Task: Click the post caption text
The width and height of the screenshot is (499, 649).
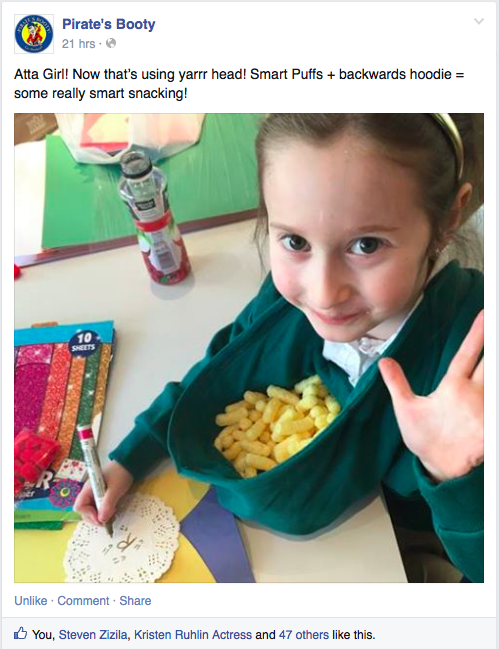Action: coord(239,84)
